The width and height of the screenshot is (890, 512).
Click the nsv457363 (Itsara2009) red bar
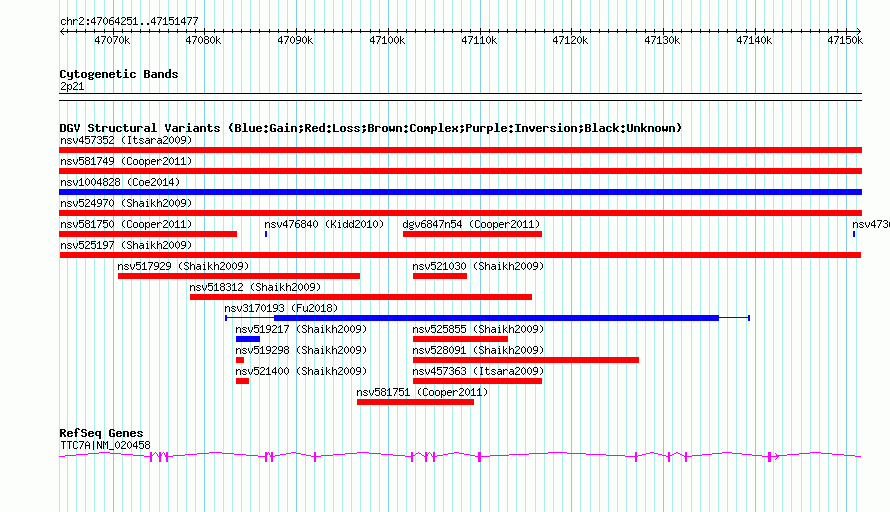click(x=477, y=381)
